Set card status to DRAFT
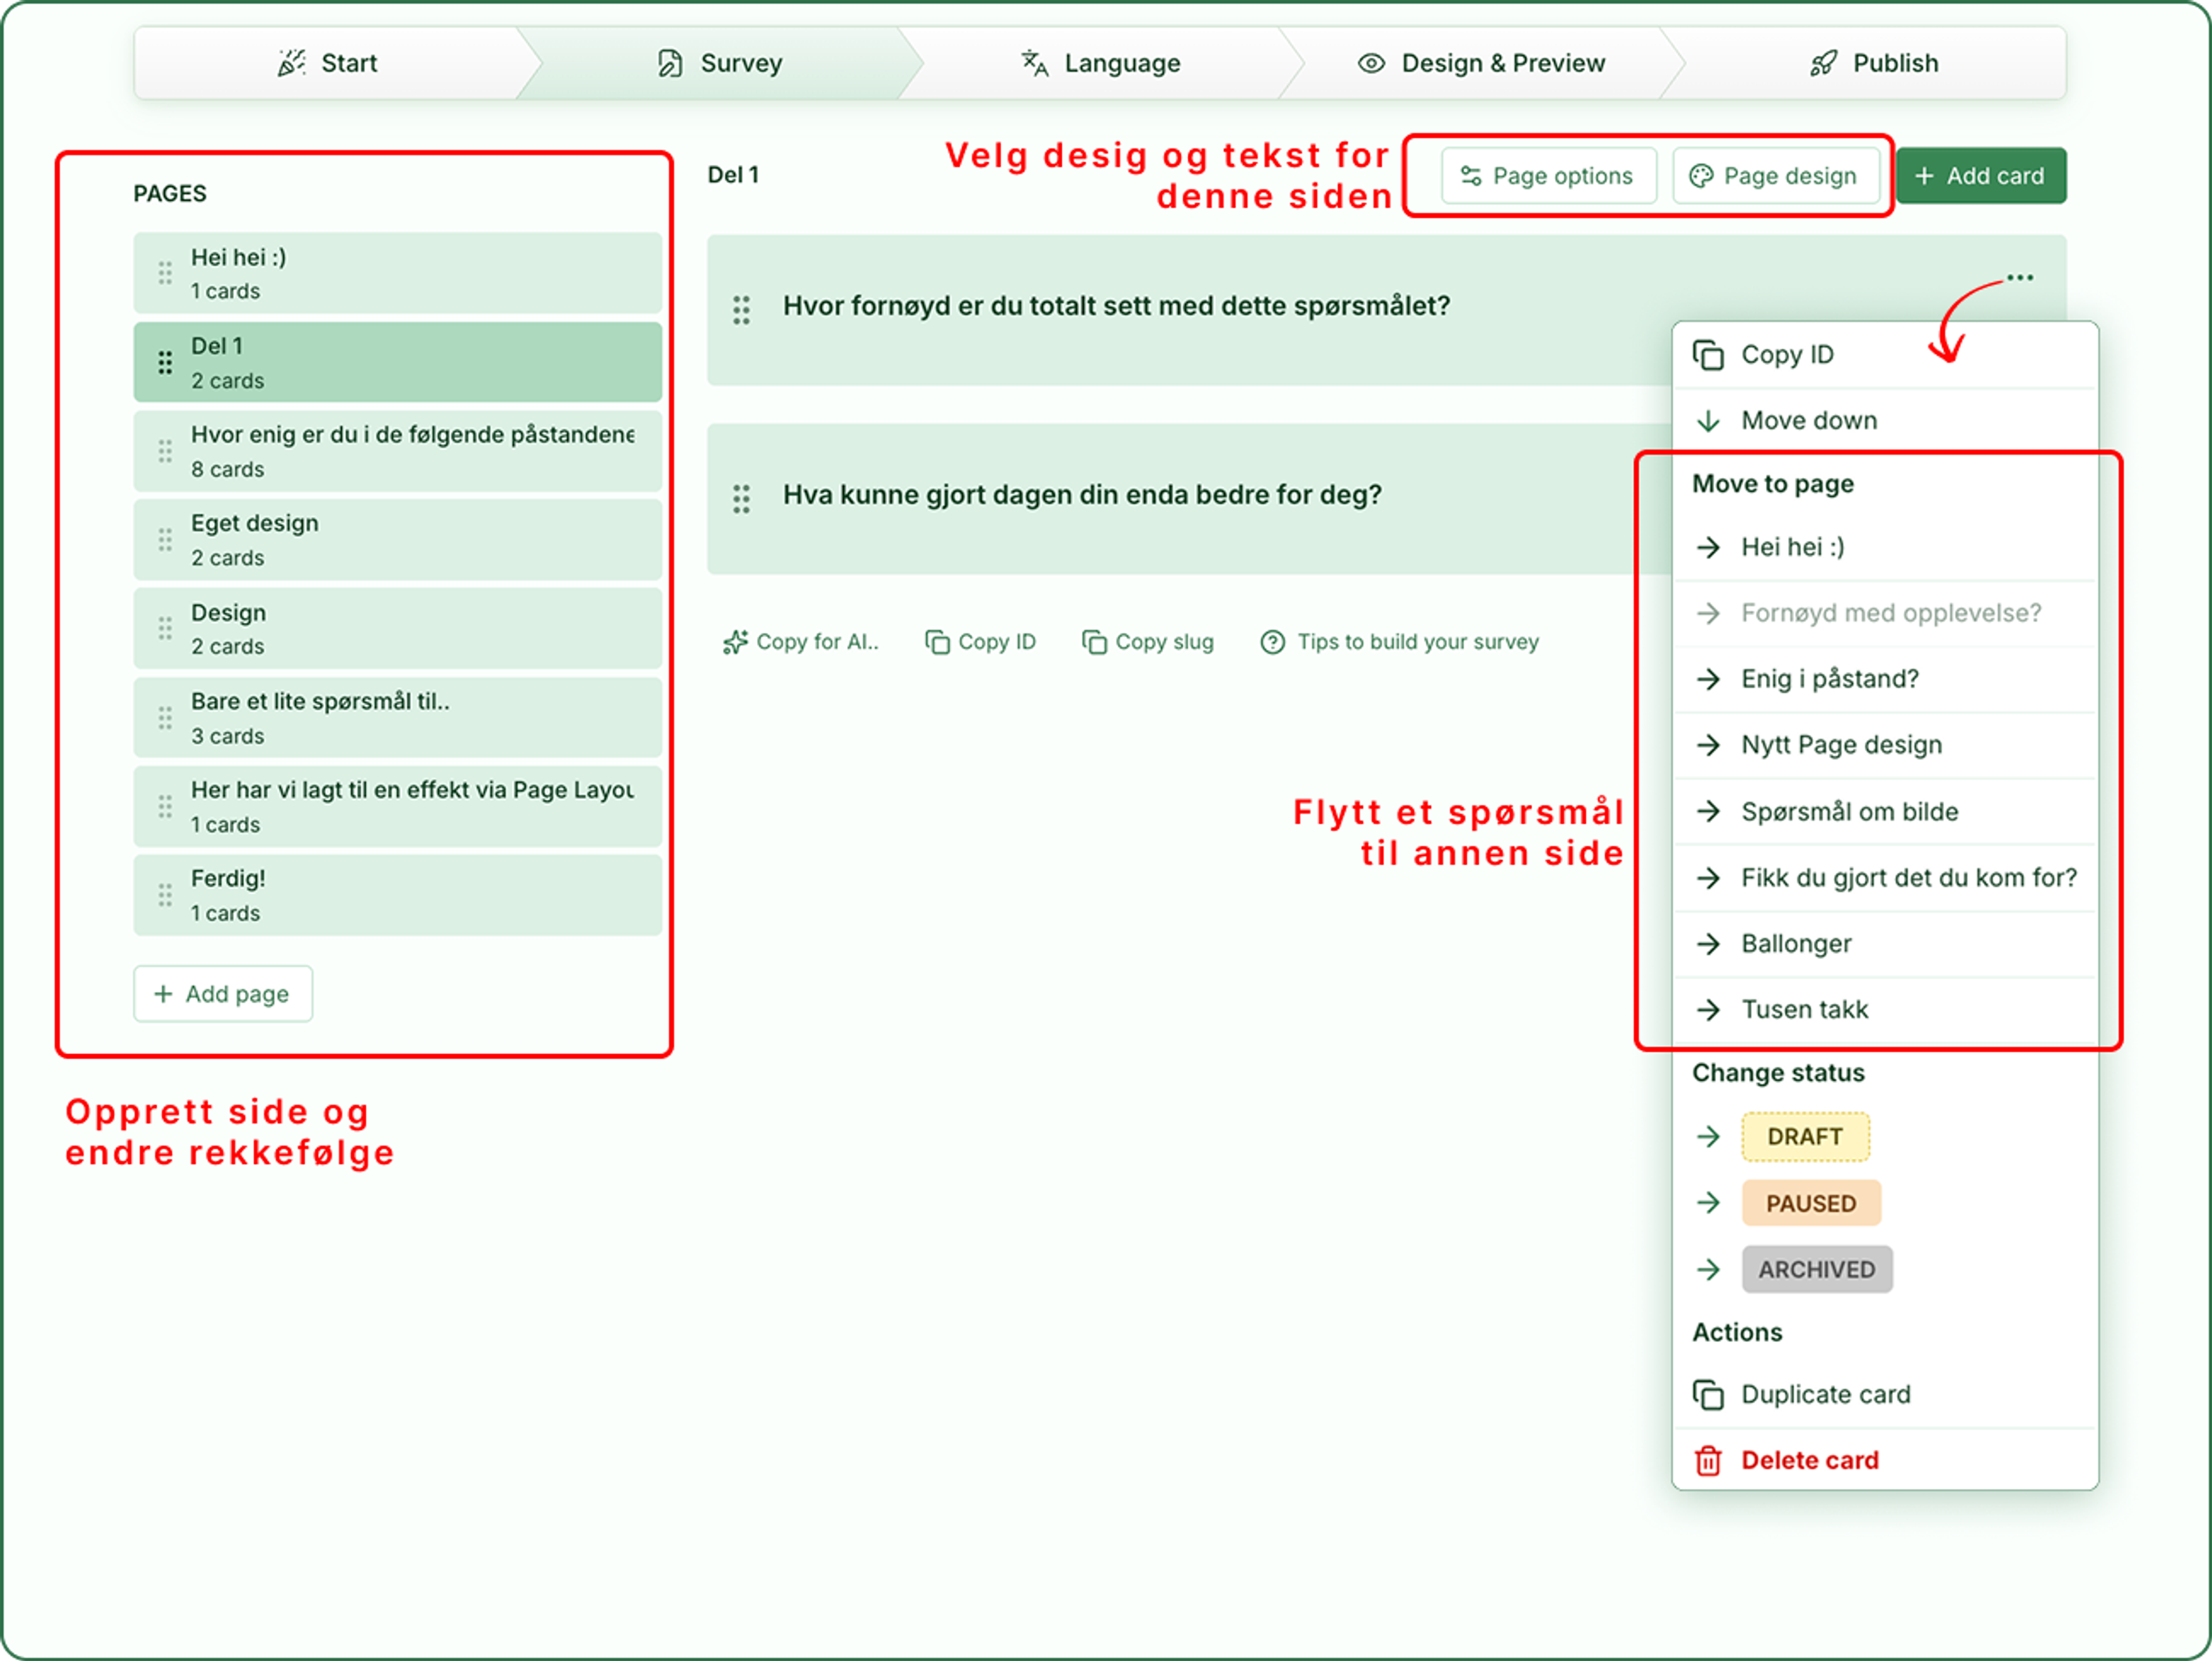 (1805, 1137)
